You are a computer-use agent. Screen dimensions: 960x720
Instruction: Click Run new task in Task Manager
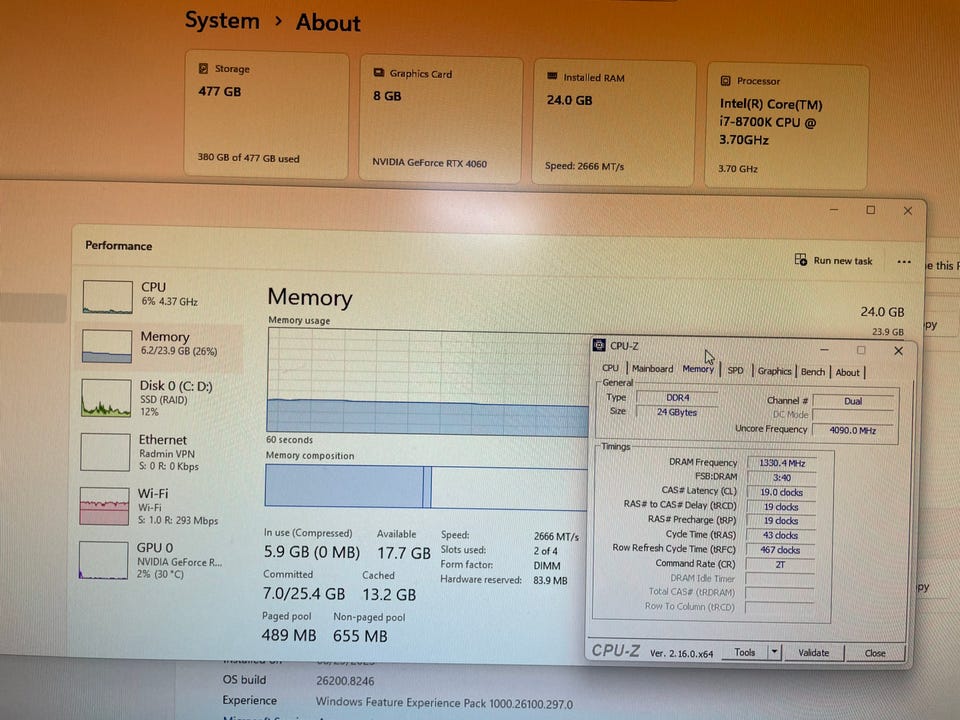coord(833,260)
